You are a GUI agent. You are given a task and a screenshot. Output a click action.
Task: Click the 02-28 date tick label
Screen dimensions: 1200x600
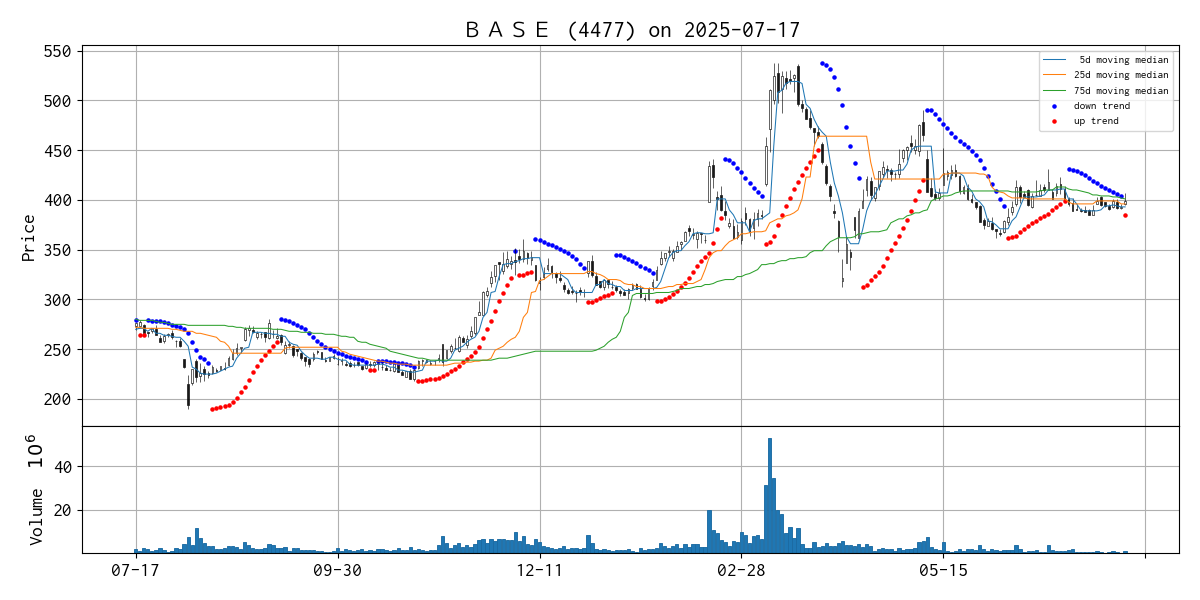pyautogui.click(x=741, y=571)
